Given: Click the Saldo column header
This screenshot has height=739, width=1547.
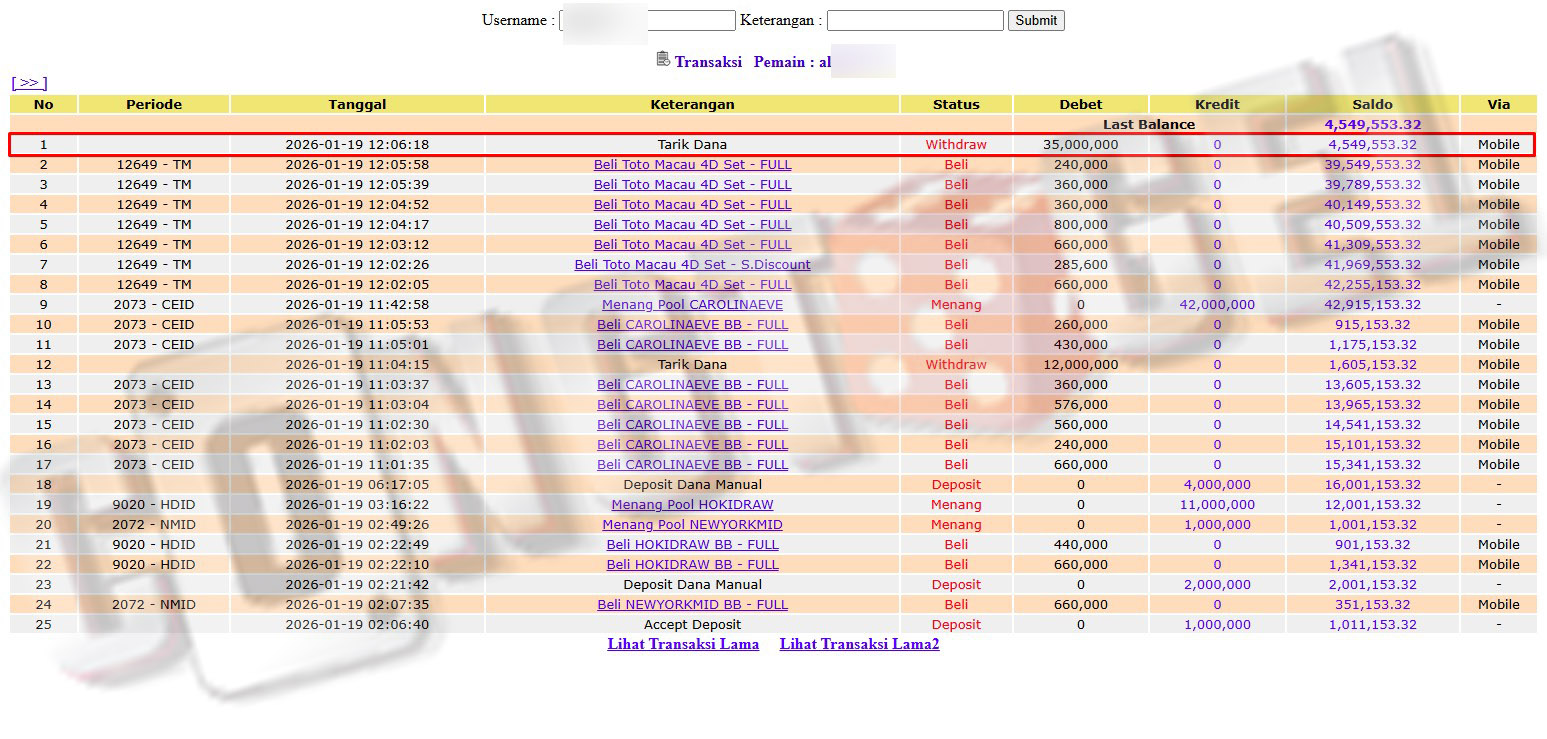Looking at the screenshot, I should (x=1372, y=104).
